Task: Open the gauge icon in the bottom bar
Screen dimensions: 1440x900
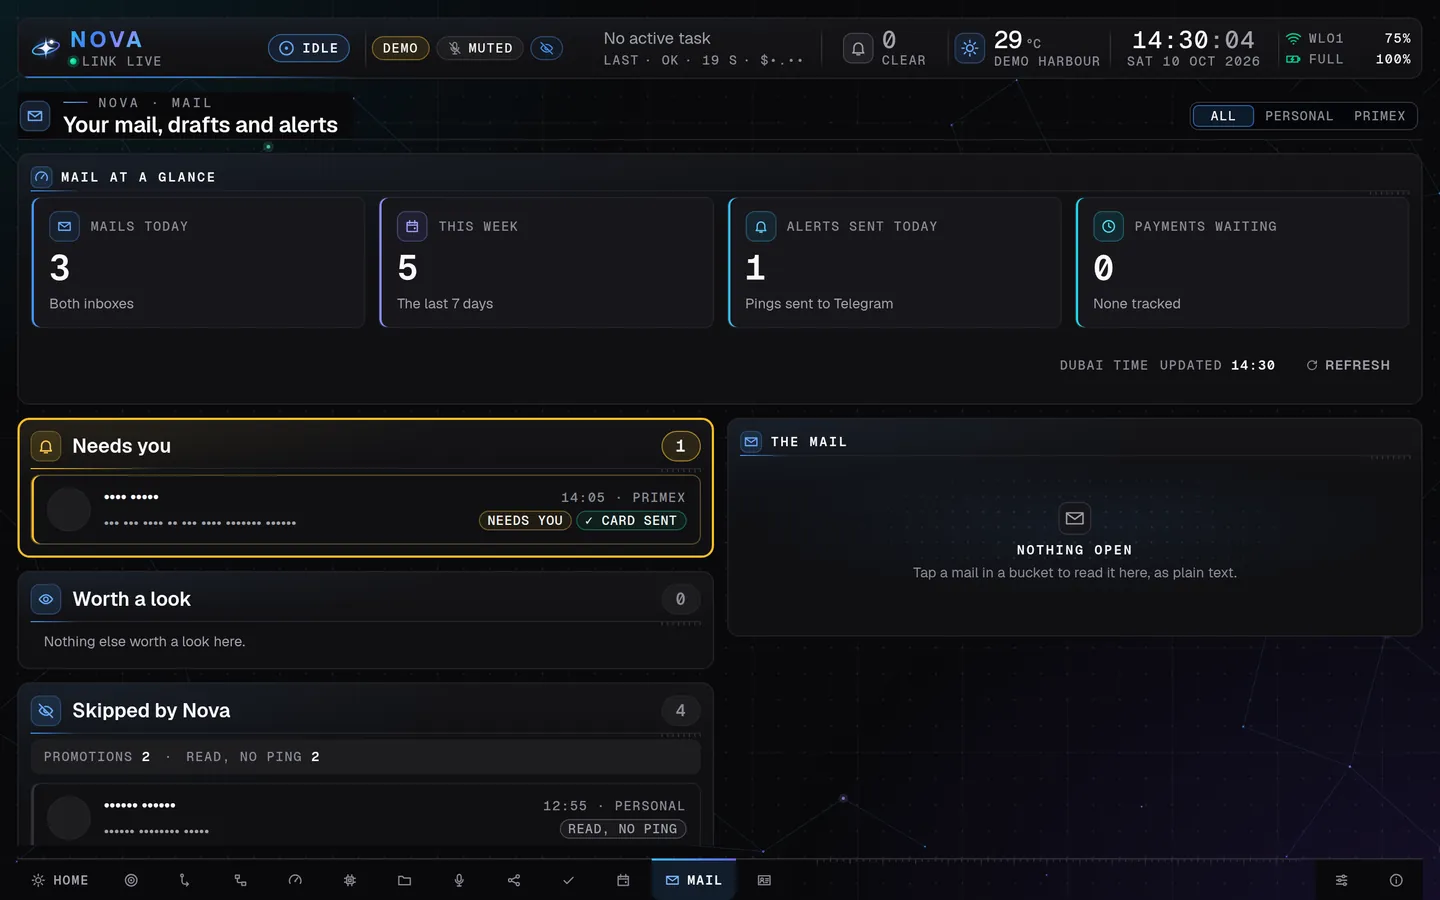Action: pos(295,880)
